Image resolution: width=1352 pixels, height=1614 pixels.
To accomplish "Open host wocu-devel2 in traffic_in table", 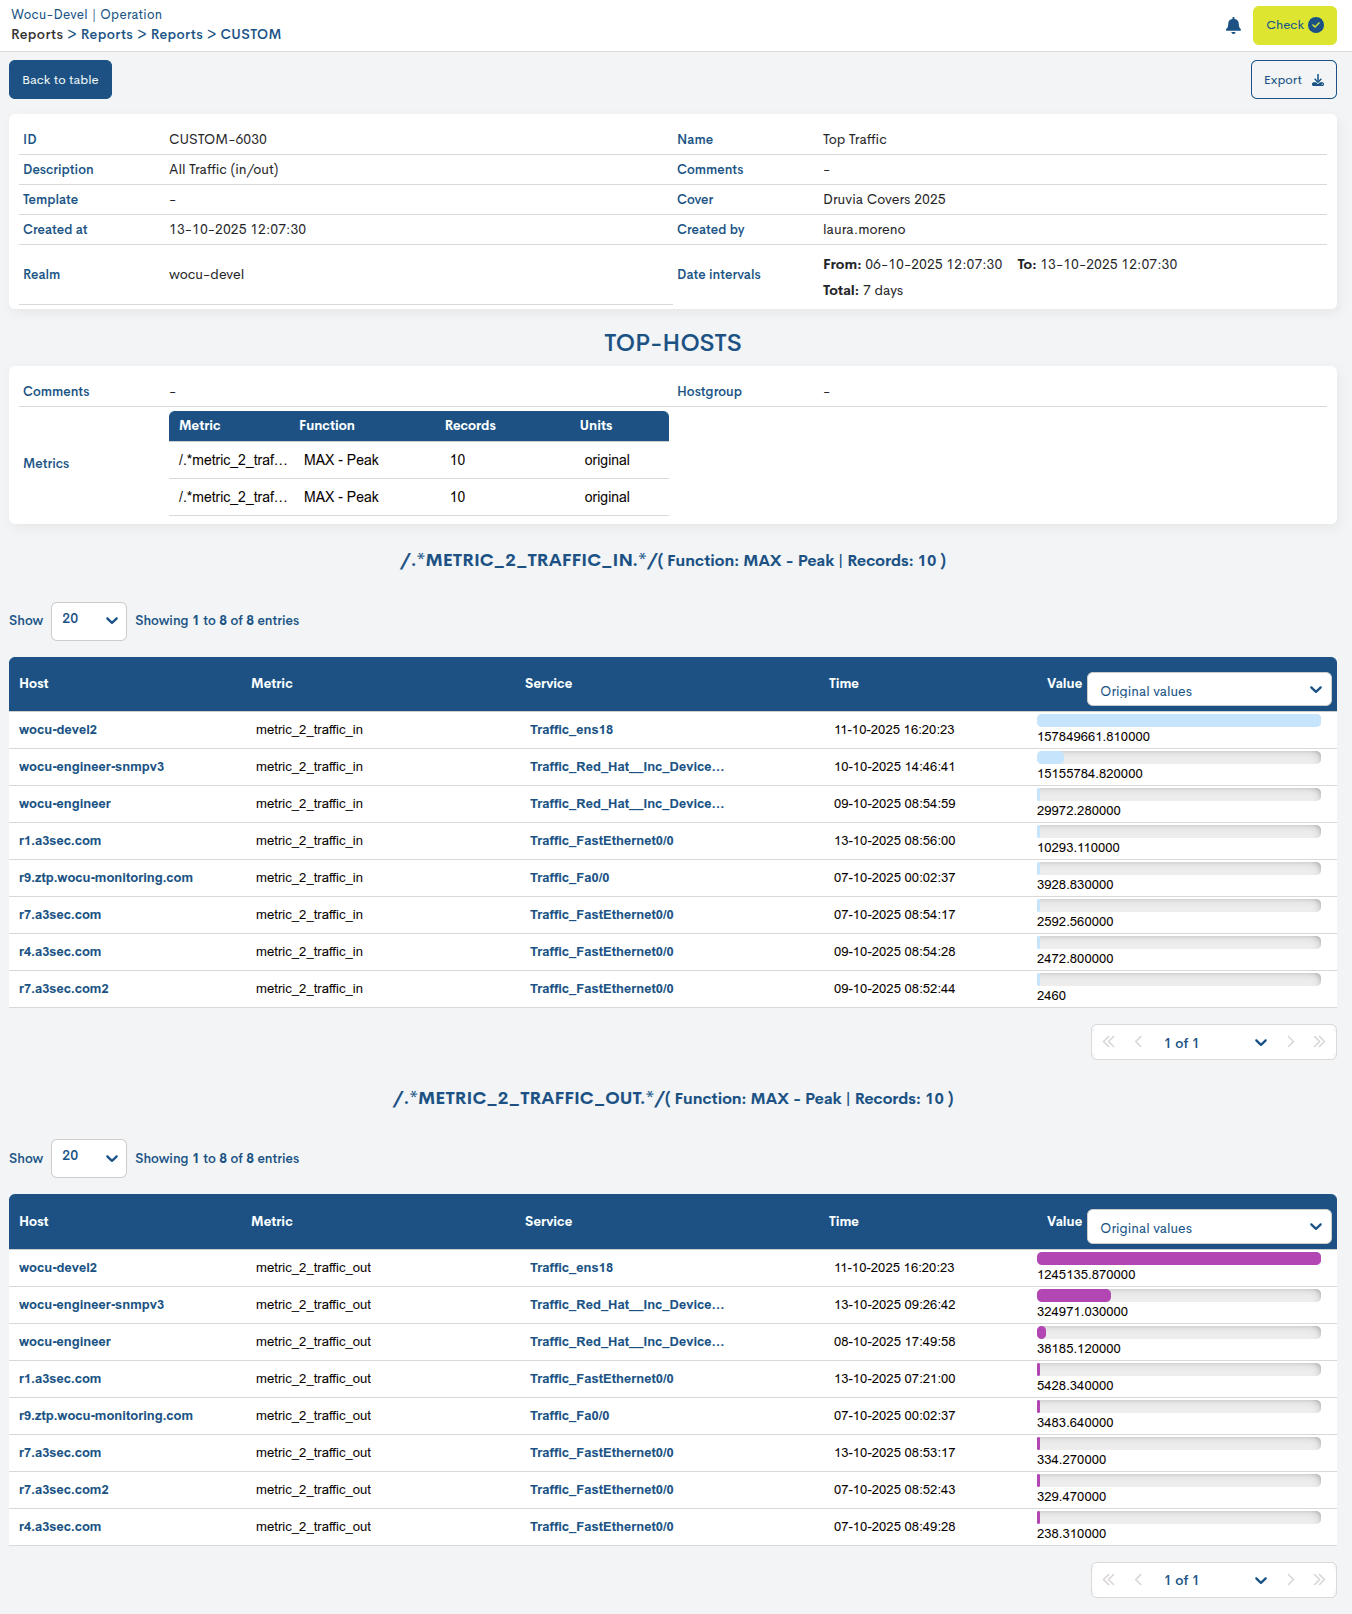I will 58,730.
